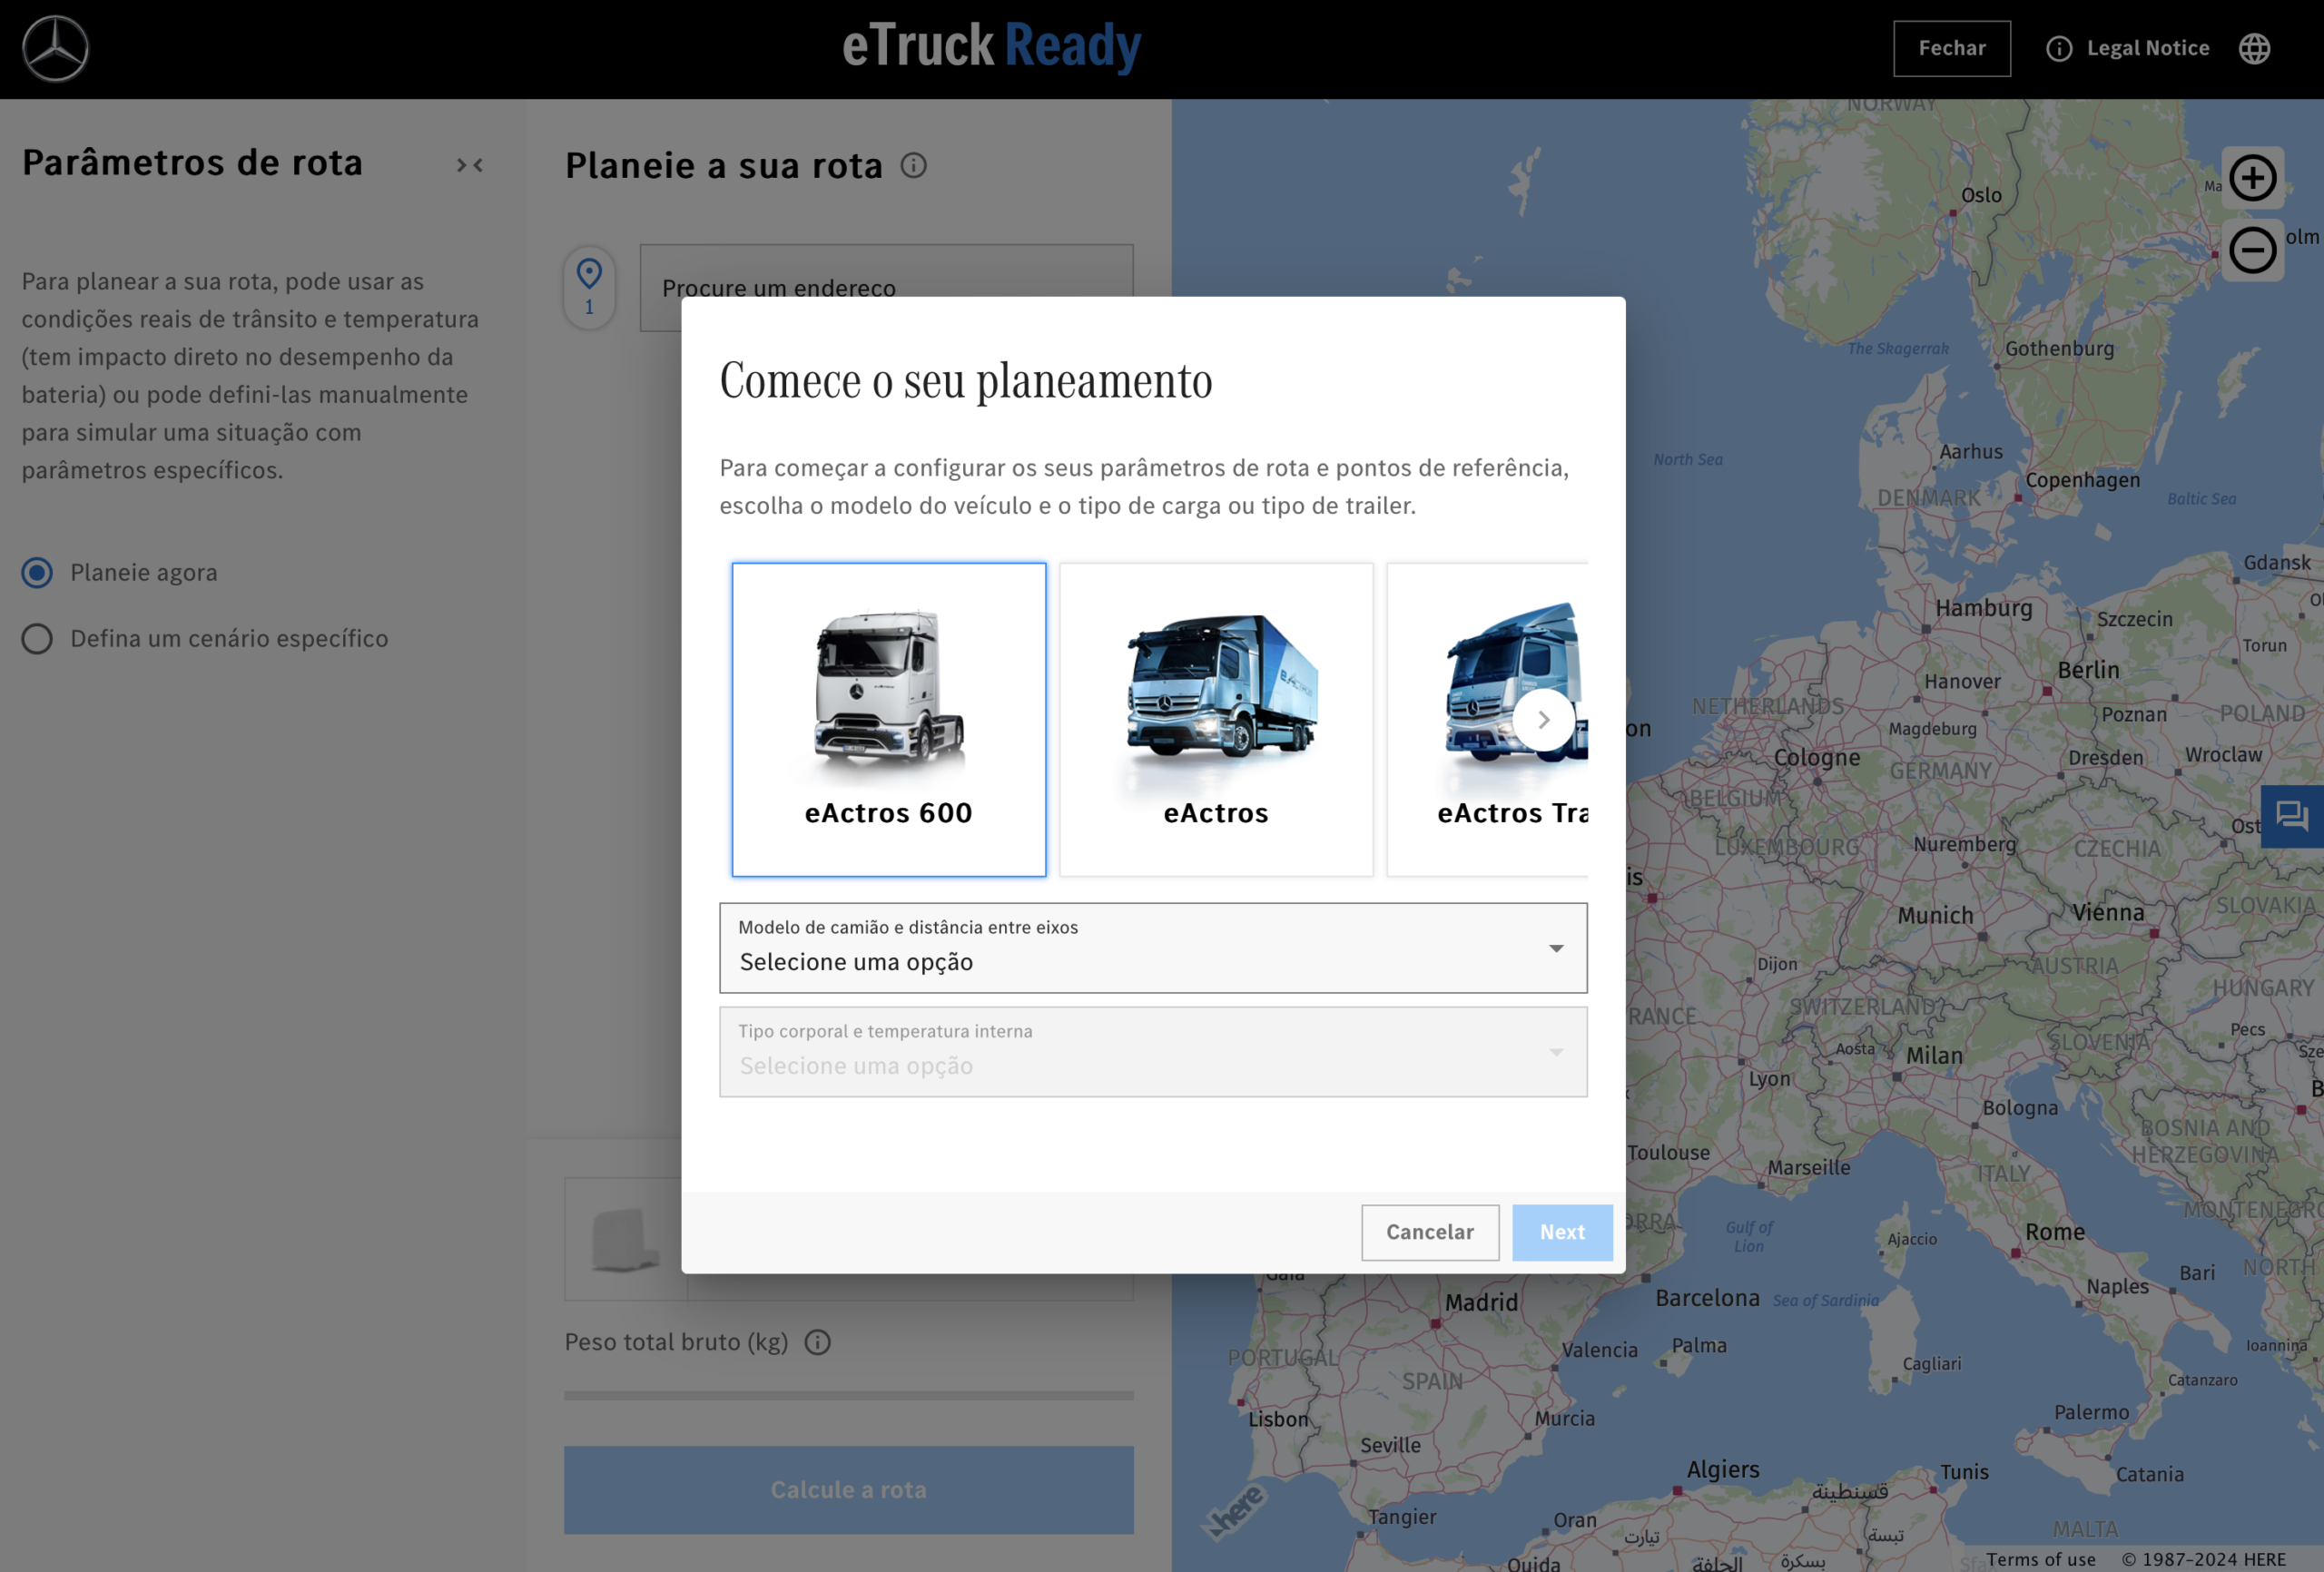This screenshot has width=2324, height=1572.
Task: Click the eTruck Ready title
Action: 991,46
